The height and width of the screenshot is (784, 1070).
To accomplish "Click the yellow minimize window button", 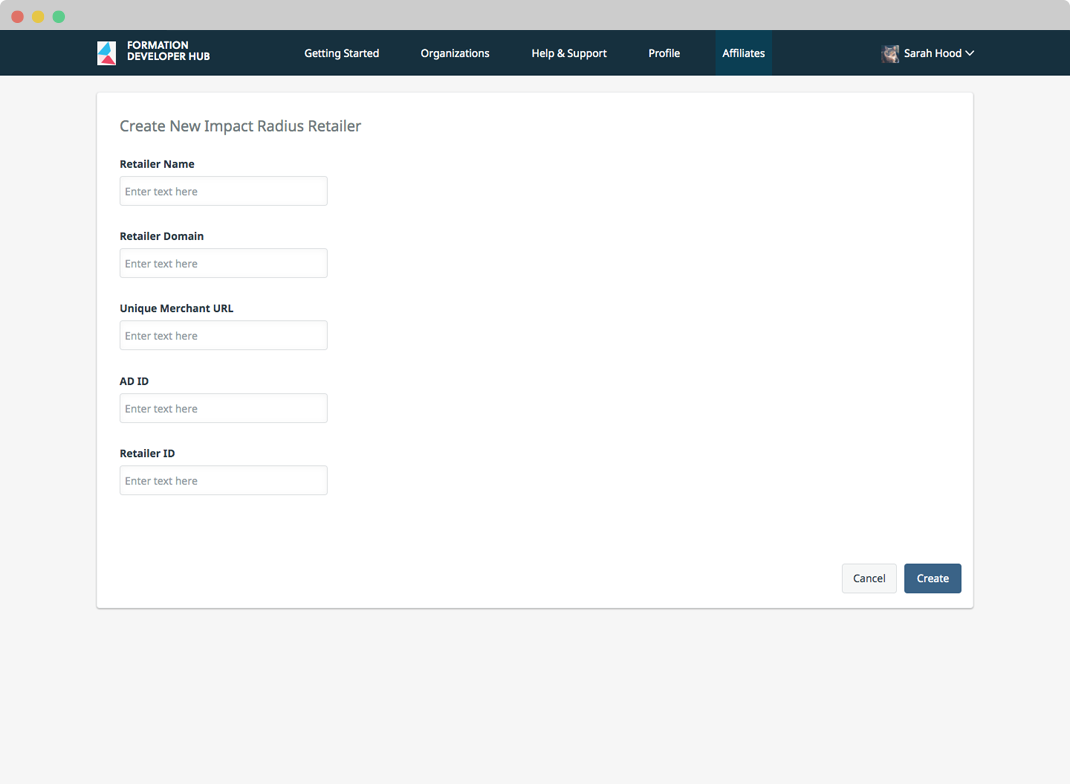I will pyautogui.click(x=38, y=16).
